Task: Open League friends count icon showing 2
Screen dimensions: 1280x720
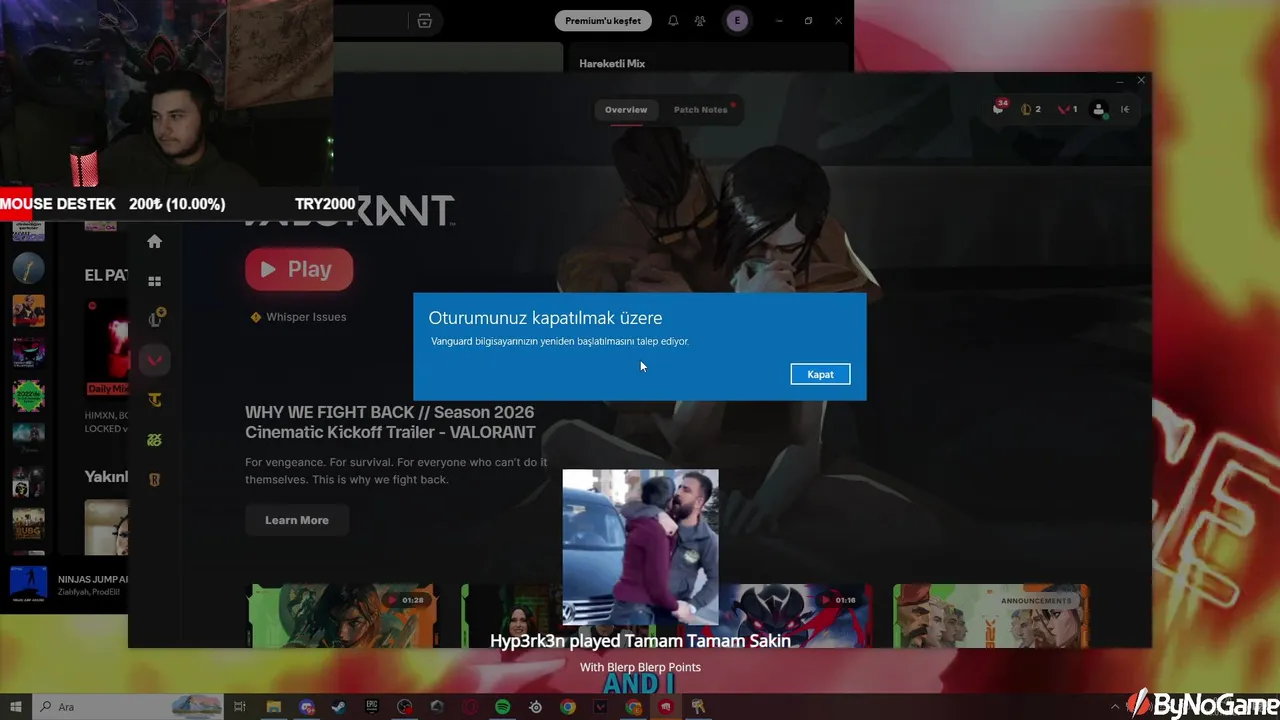Action: click(x=1031, y=109)
